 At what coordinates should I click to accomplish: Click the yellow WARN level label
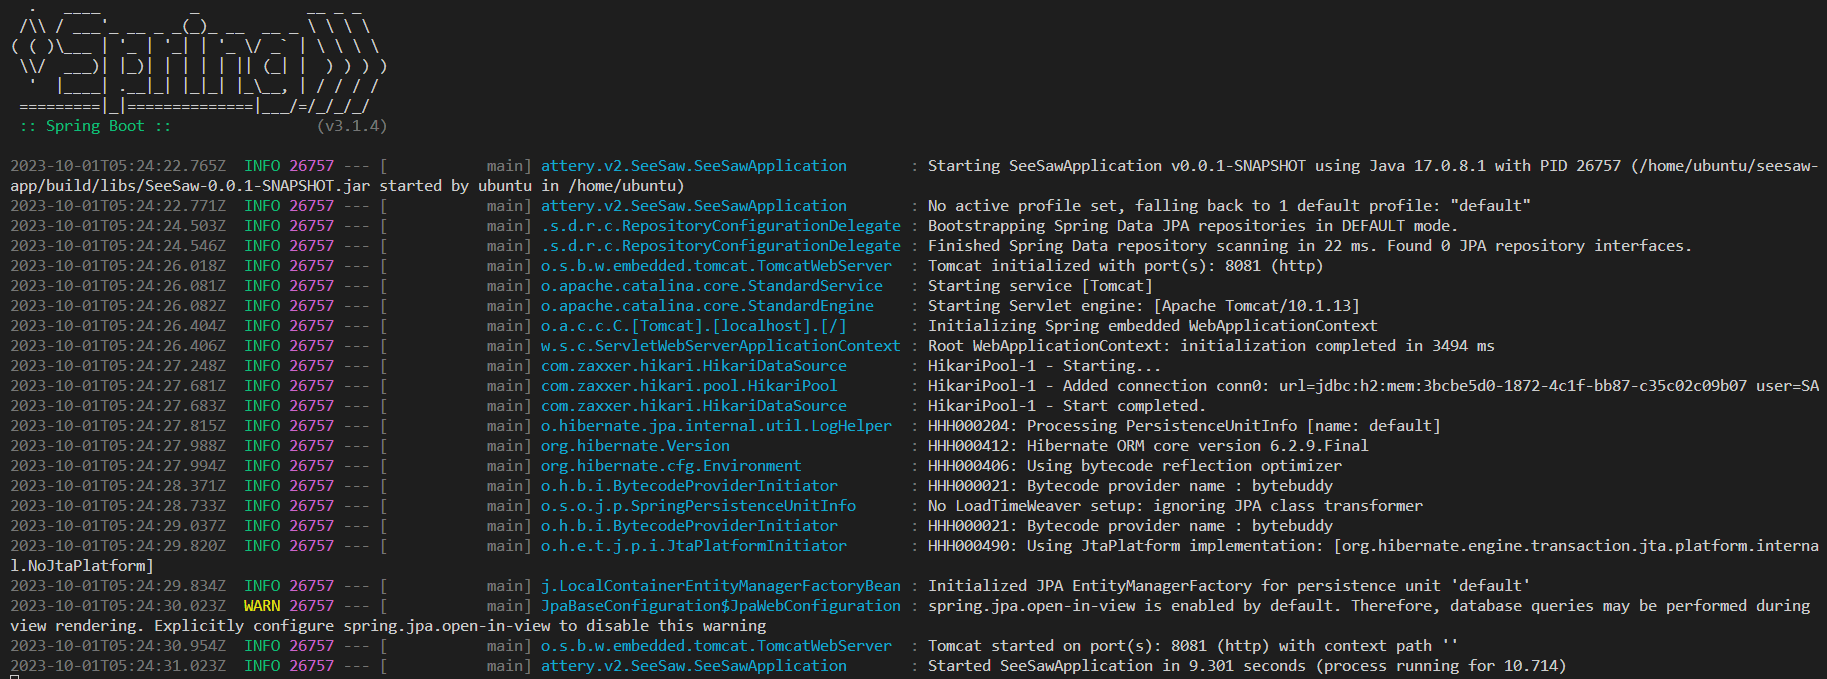coord(262,606)
